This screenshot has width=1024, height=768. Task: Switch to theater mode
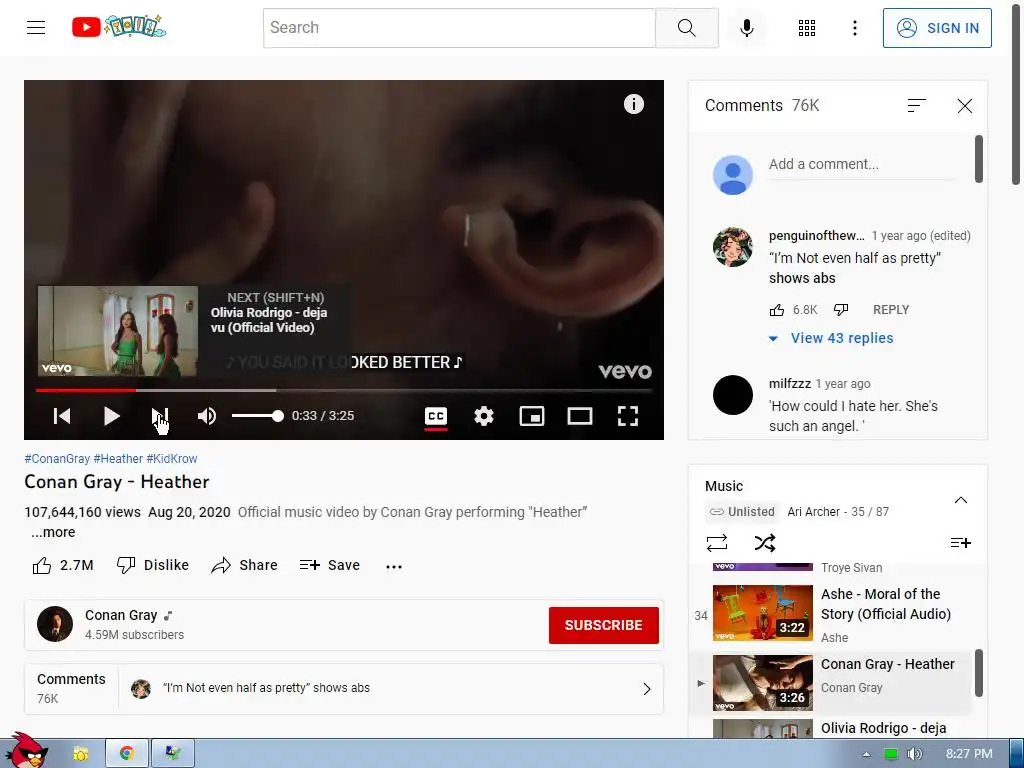pyautogui.click(x=580, y=416)
